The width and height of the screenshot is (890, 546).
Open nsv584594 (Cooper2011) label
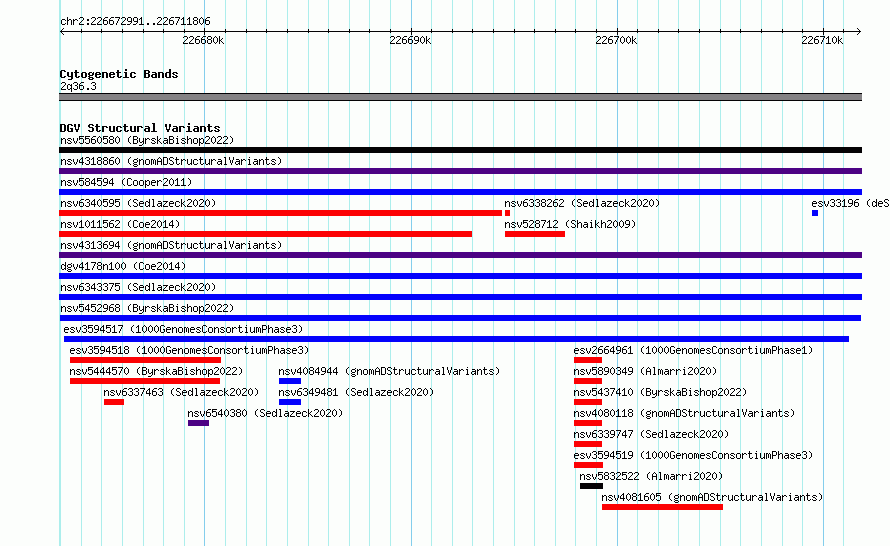point(126,182)
